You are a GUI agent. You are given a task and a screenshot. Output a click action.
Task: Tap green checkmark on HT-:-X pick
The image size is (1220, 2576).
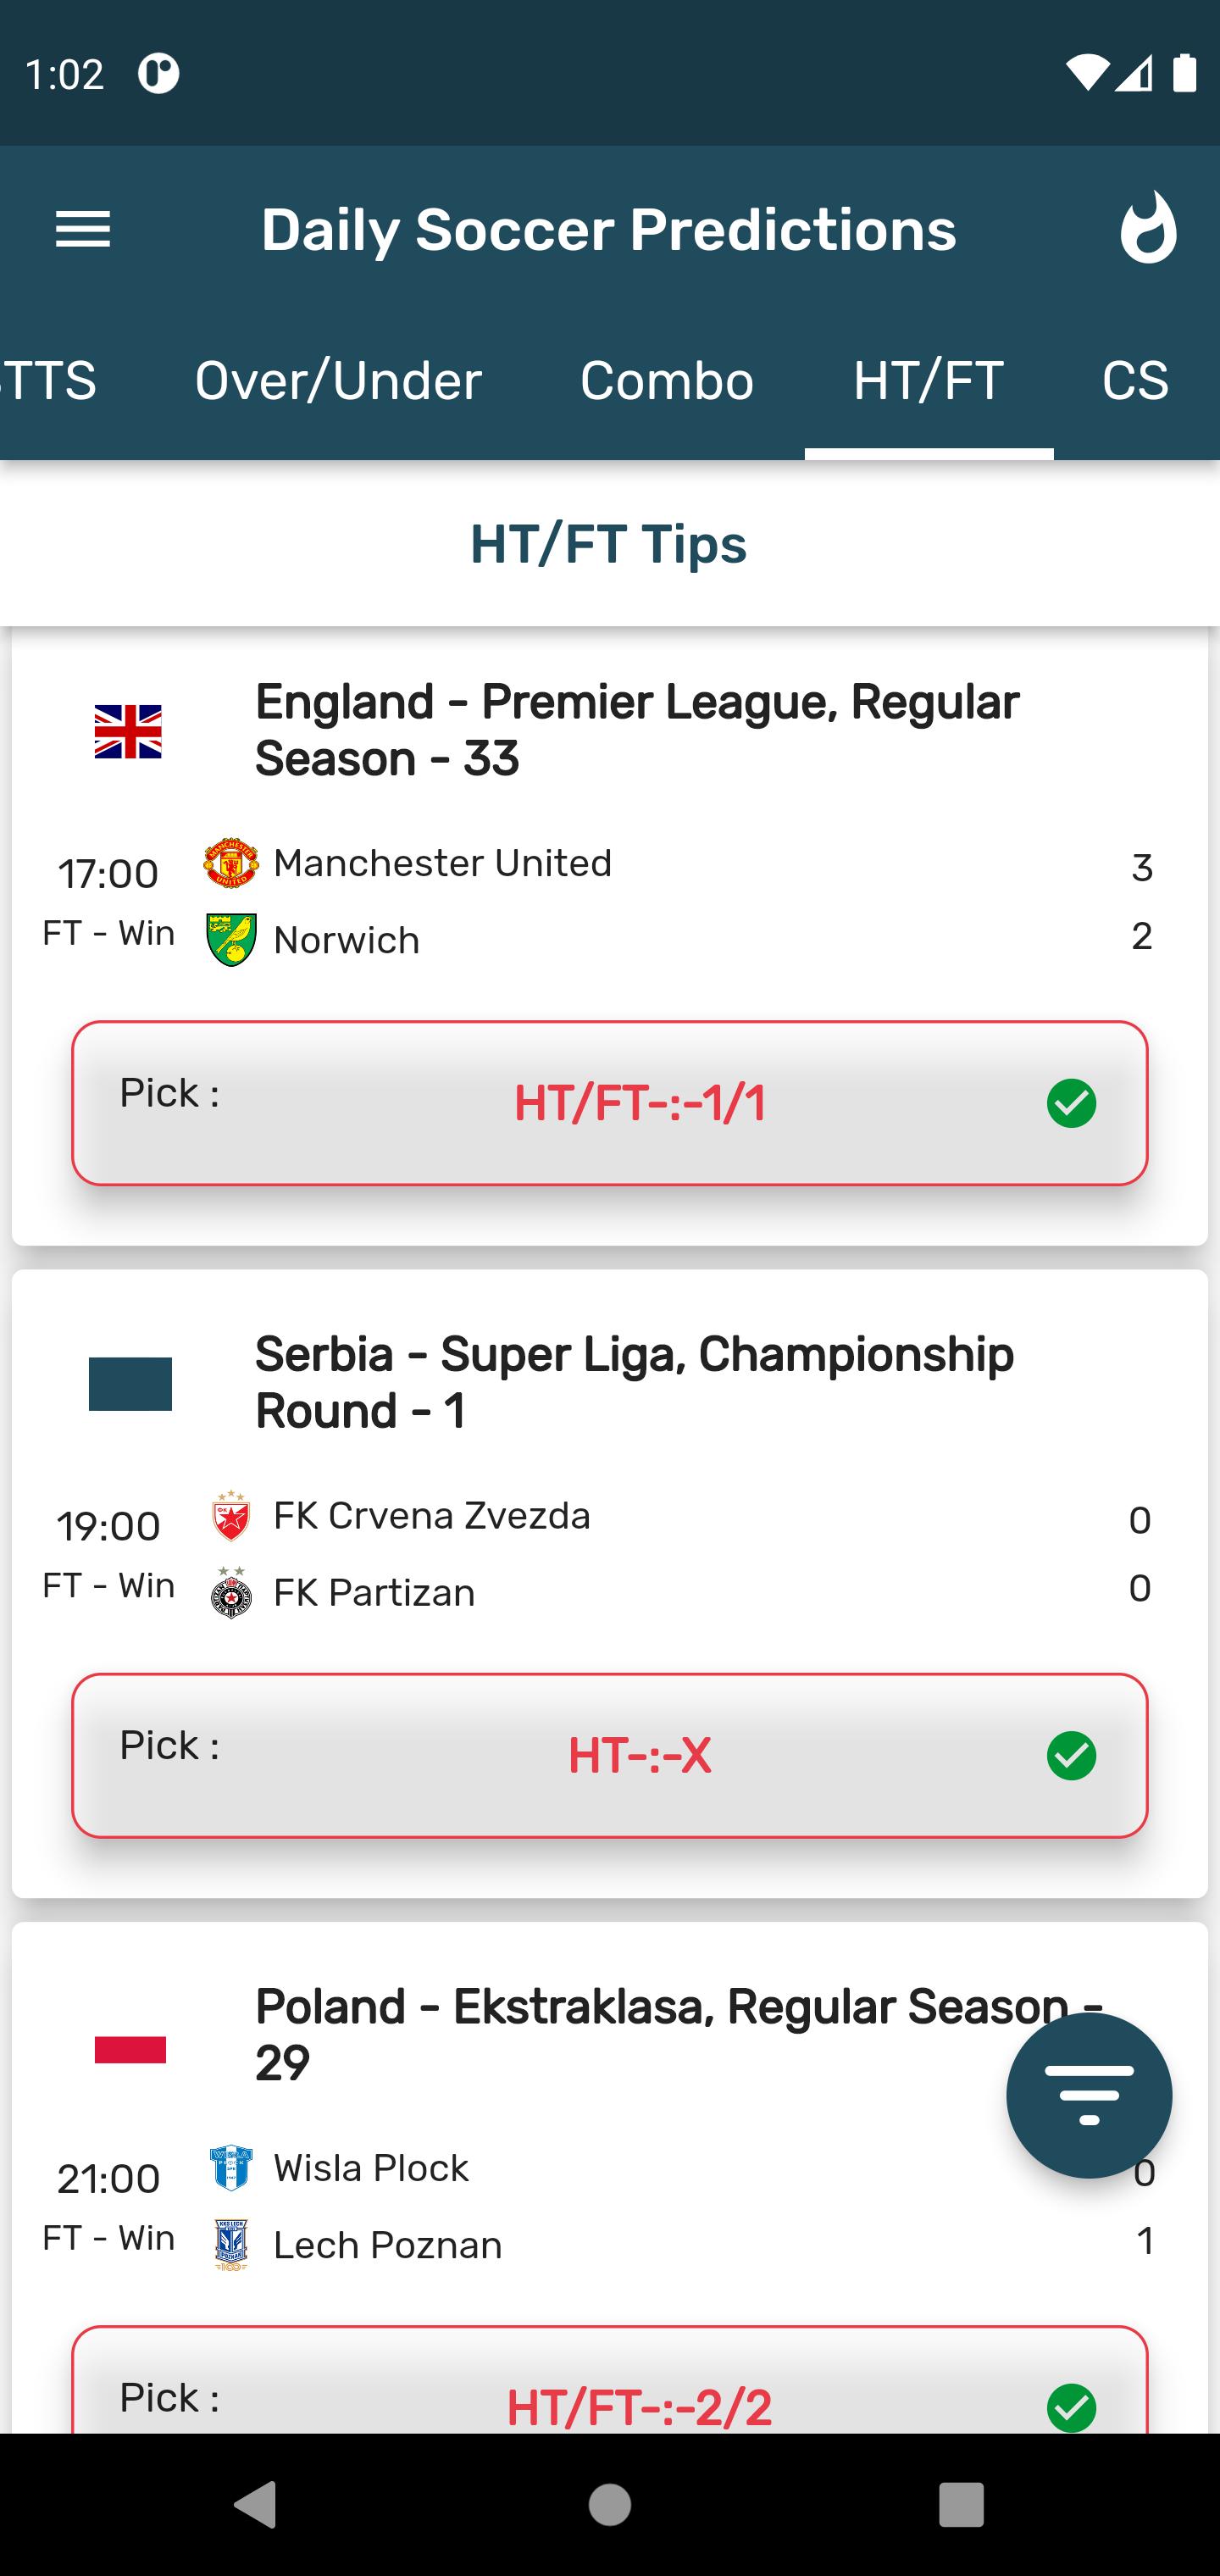pos(1071,1756)
